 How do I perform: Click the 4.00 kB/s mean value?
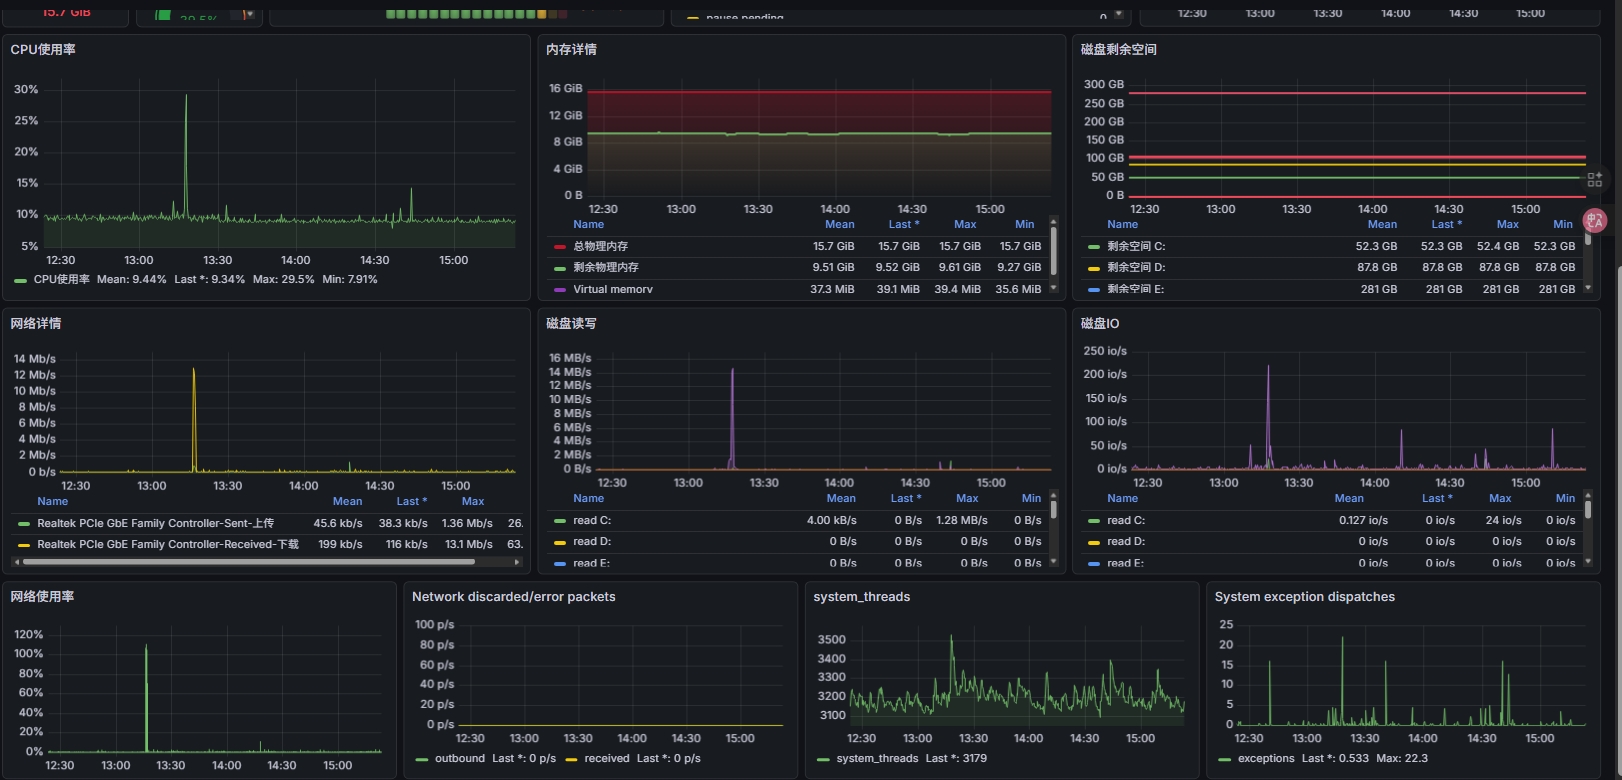[832, 520]
